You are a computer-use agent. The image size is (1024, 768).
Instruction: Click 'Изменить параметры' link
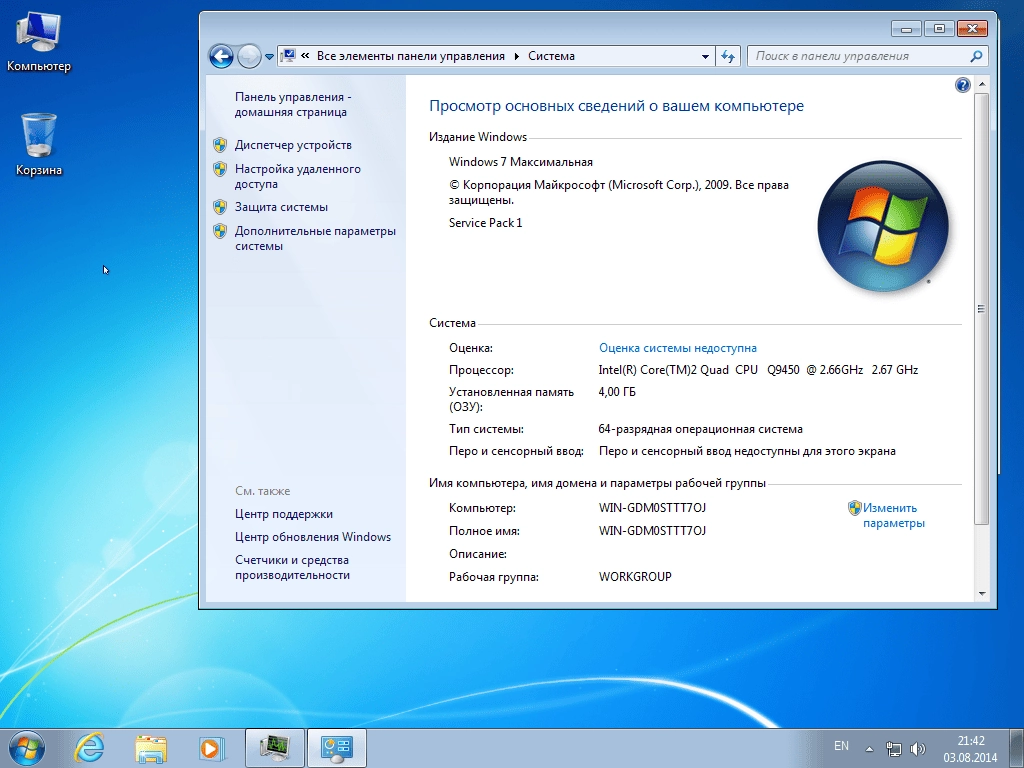point(893,515)
